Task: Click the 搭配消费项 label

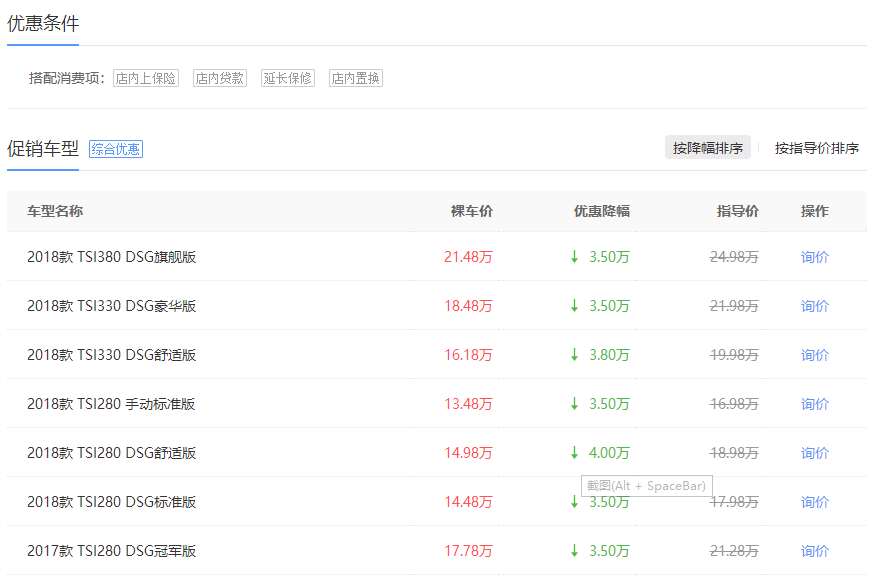Action: click(x=66, y=78)
